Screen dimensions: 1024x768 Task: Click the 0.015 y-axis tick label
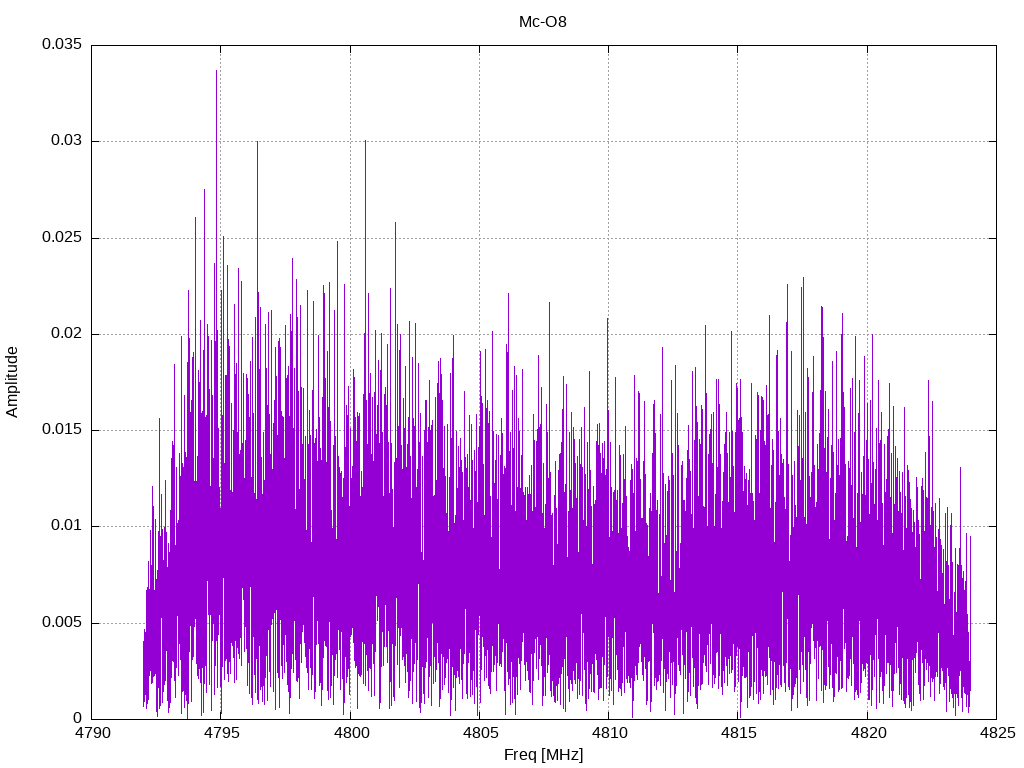[x=62, y=429]
